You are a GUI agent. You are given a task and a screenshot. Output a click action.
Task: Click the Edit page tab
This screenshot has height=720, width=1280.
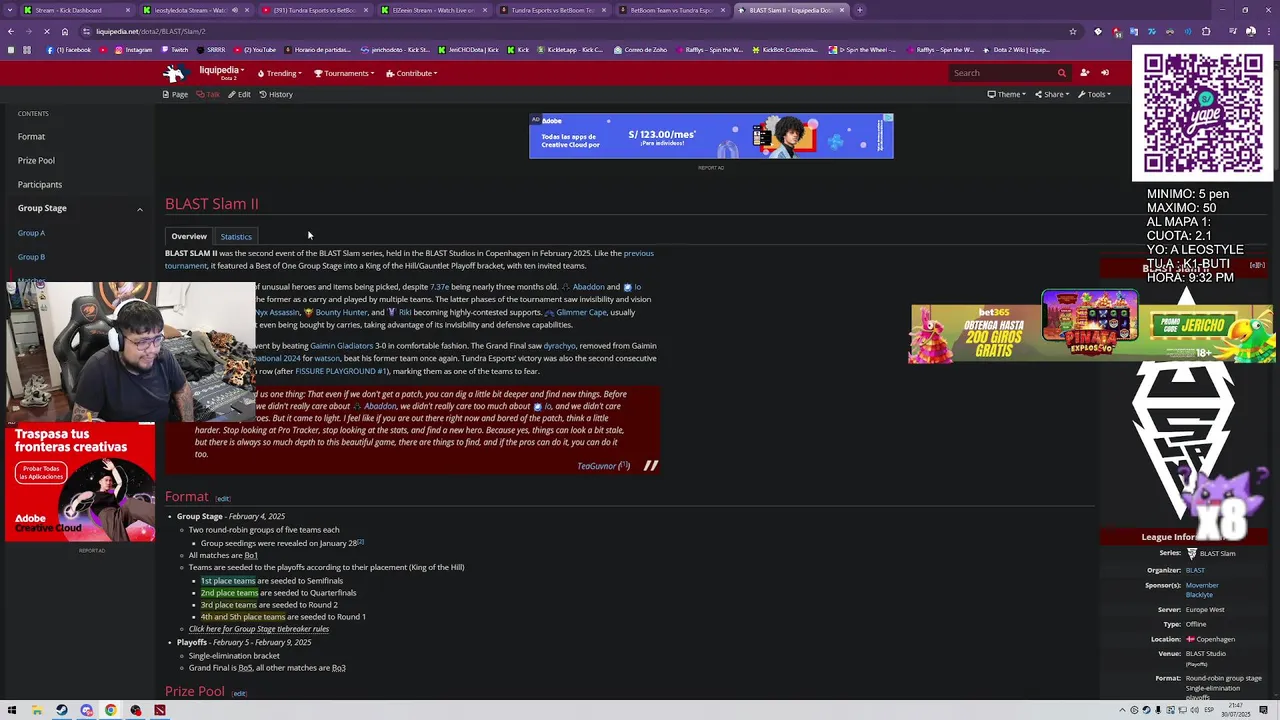(239, 94)
